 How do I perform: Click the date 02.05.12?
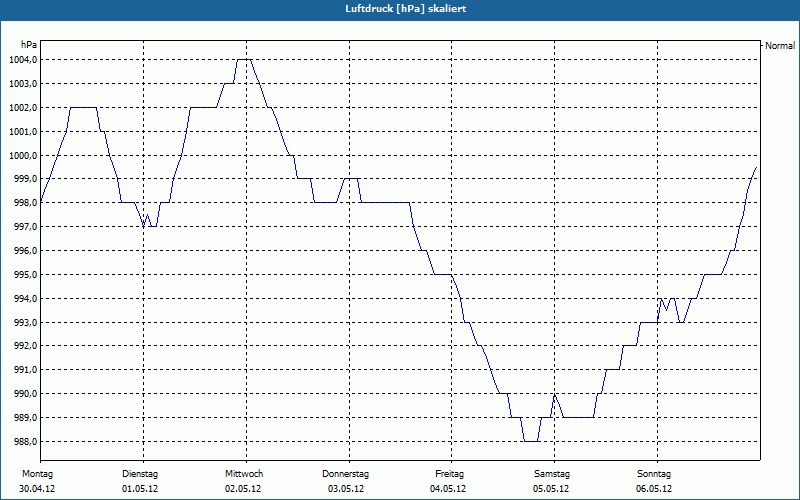pyautogui.click(x=243, y=489)
